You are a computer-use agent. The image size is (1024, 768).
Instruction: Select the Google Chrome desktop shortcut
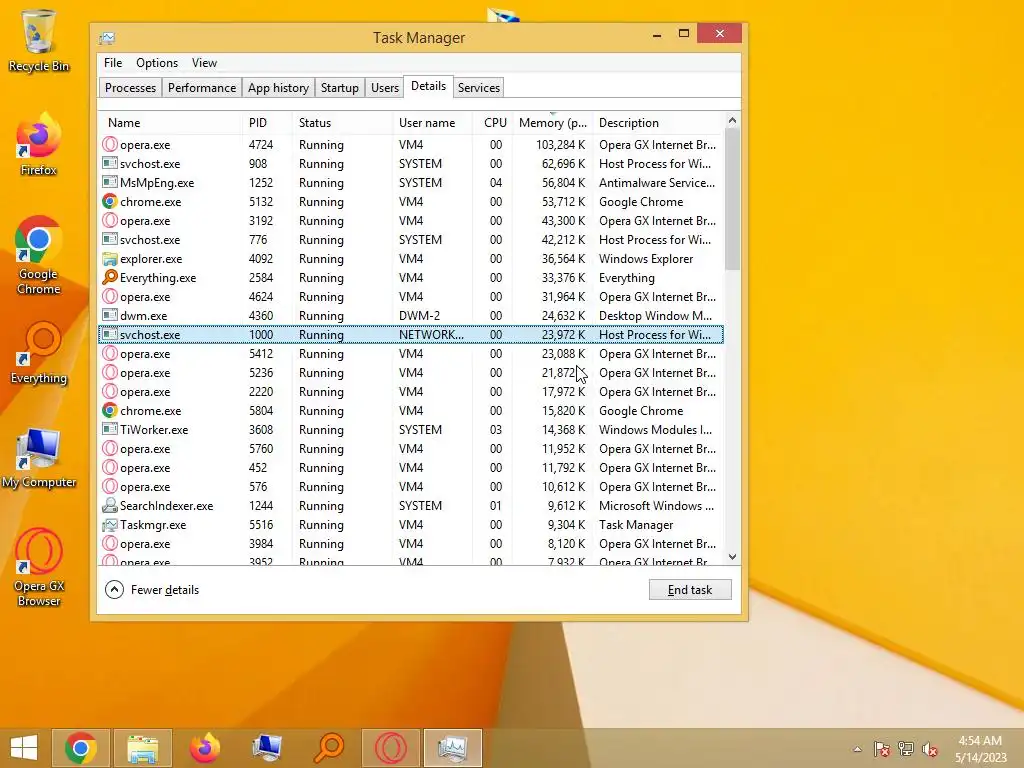pos(39,256)
